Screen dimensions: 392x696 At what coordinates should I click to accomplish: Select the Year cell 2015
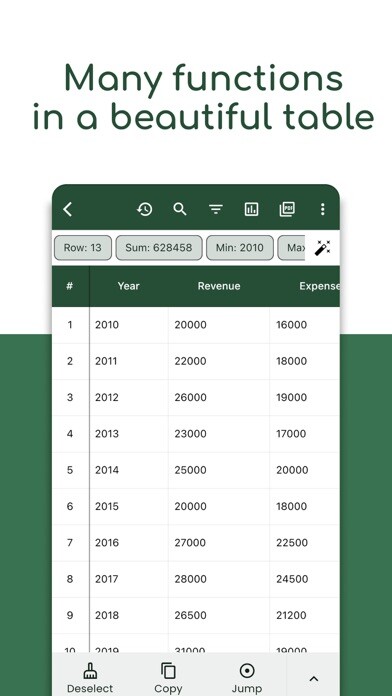[129, 506]
